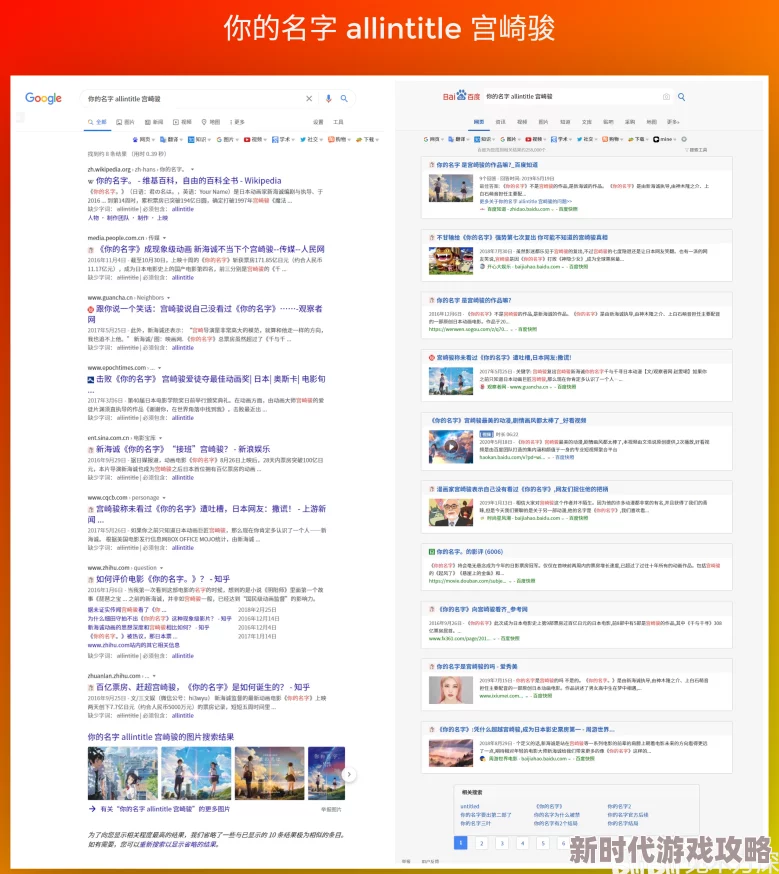Open 学术 dropdown in Baidu pane toolbar
The width and height of the screenshot is (779, 874).
[x=561, y=139]
